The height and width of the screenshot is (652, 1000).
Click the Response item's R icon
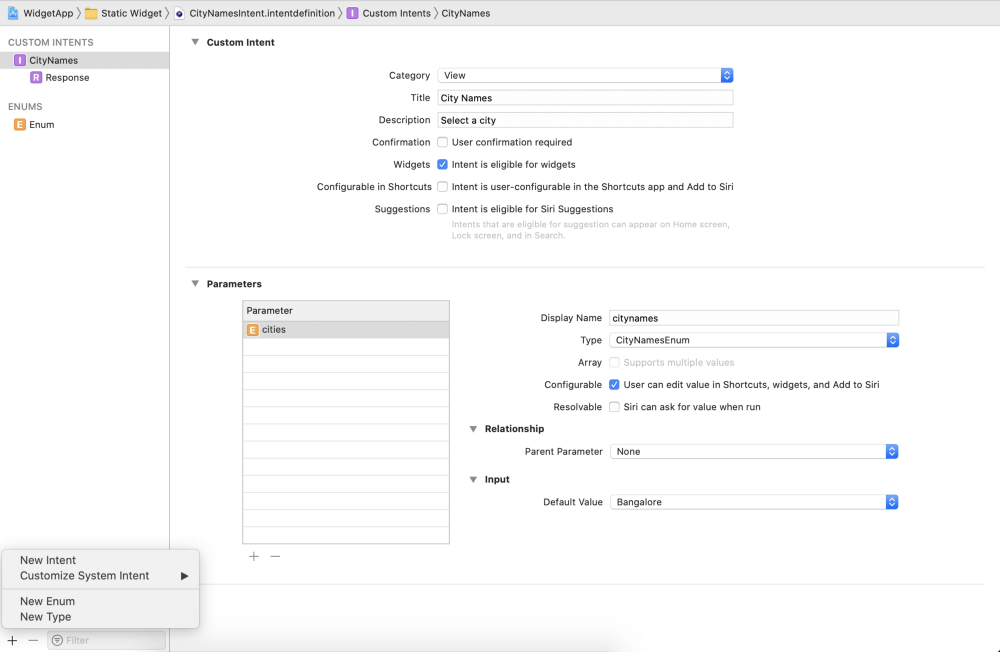(36, 77)
